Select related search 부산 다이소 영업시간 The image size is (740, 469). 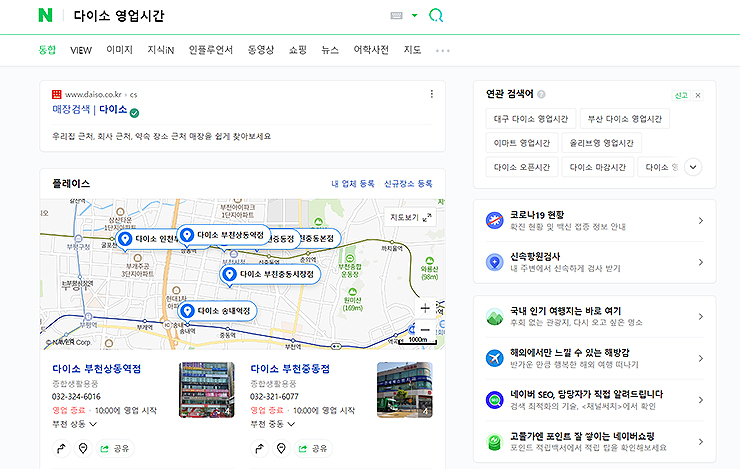pos(625,119)
